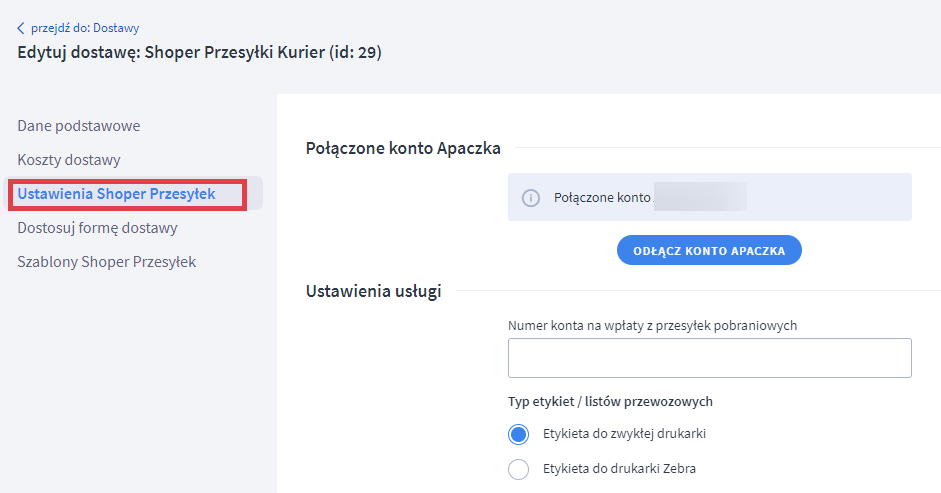Viewport: 941px width, 493px height.
Task: Select Etykieta do drukarki Zebra radio
Action: pos(519,469)
